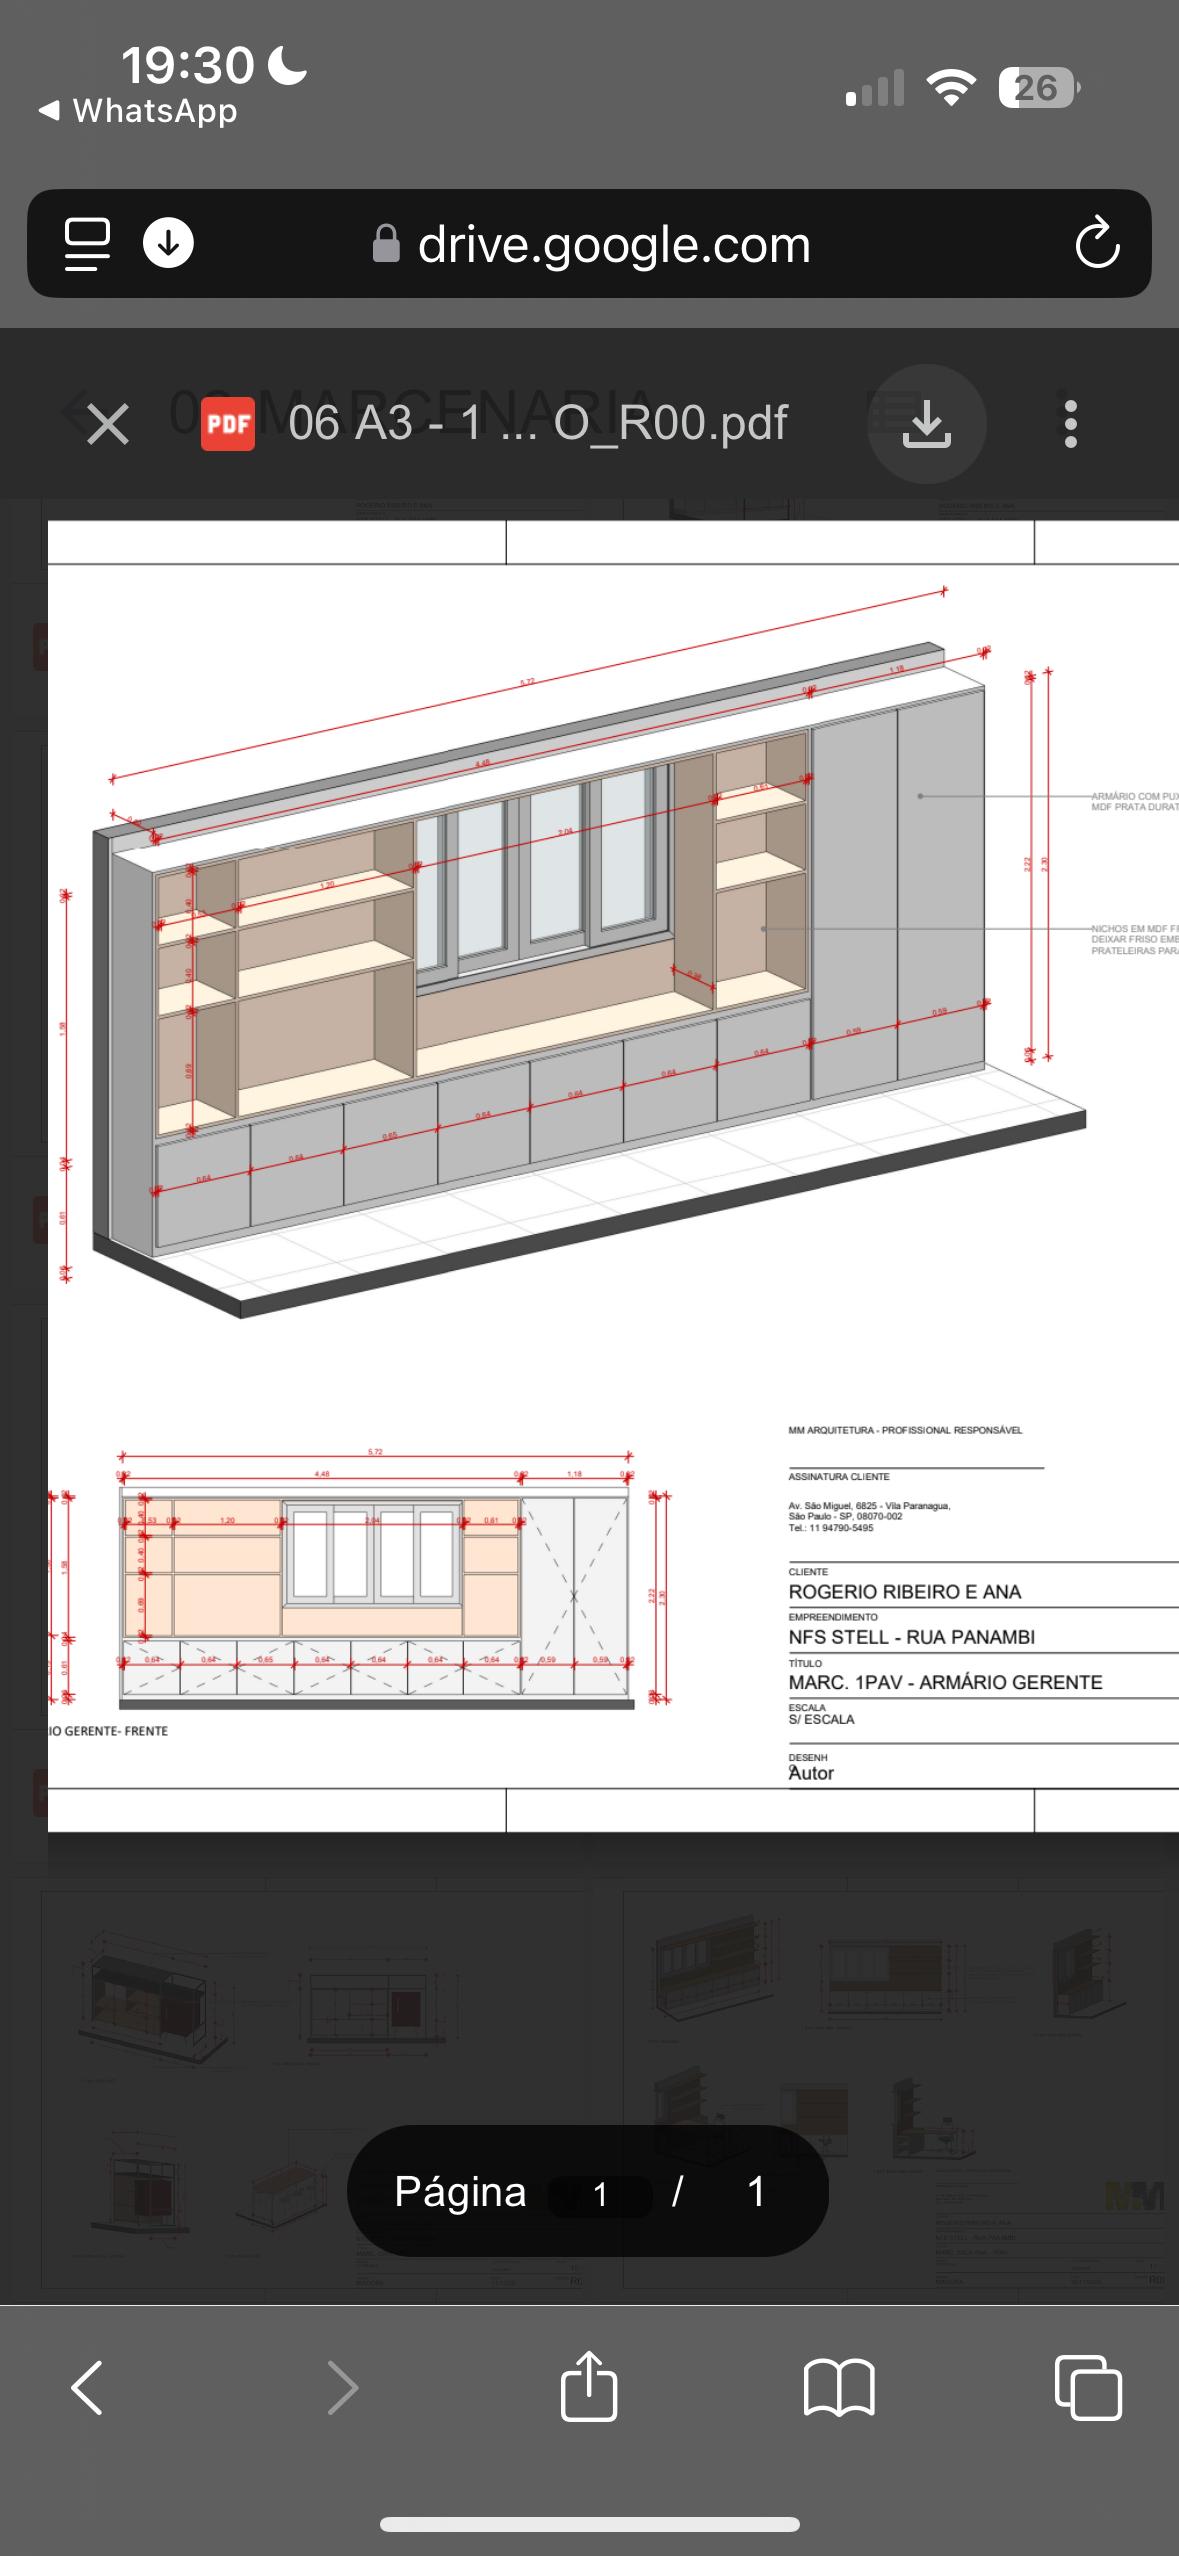Tap the drive.google.com address field
1179x2556 pixels.
(612, 244)
